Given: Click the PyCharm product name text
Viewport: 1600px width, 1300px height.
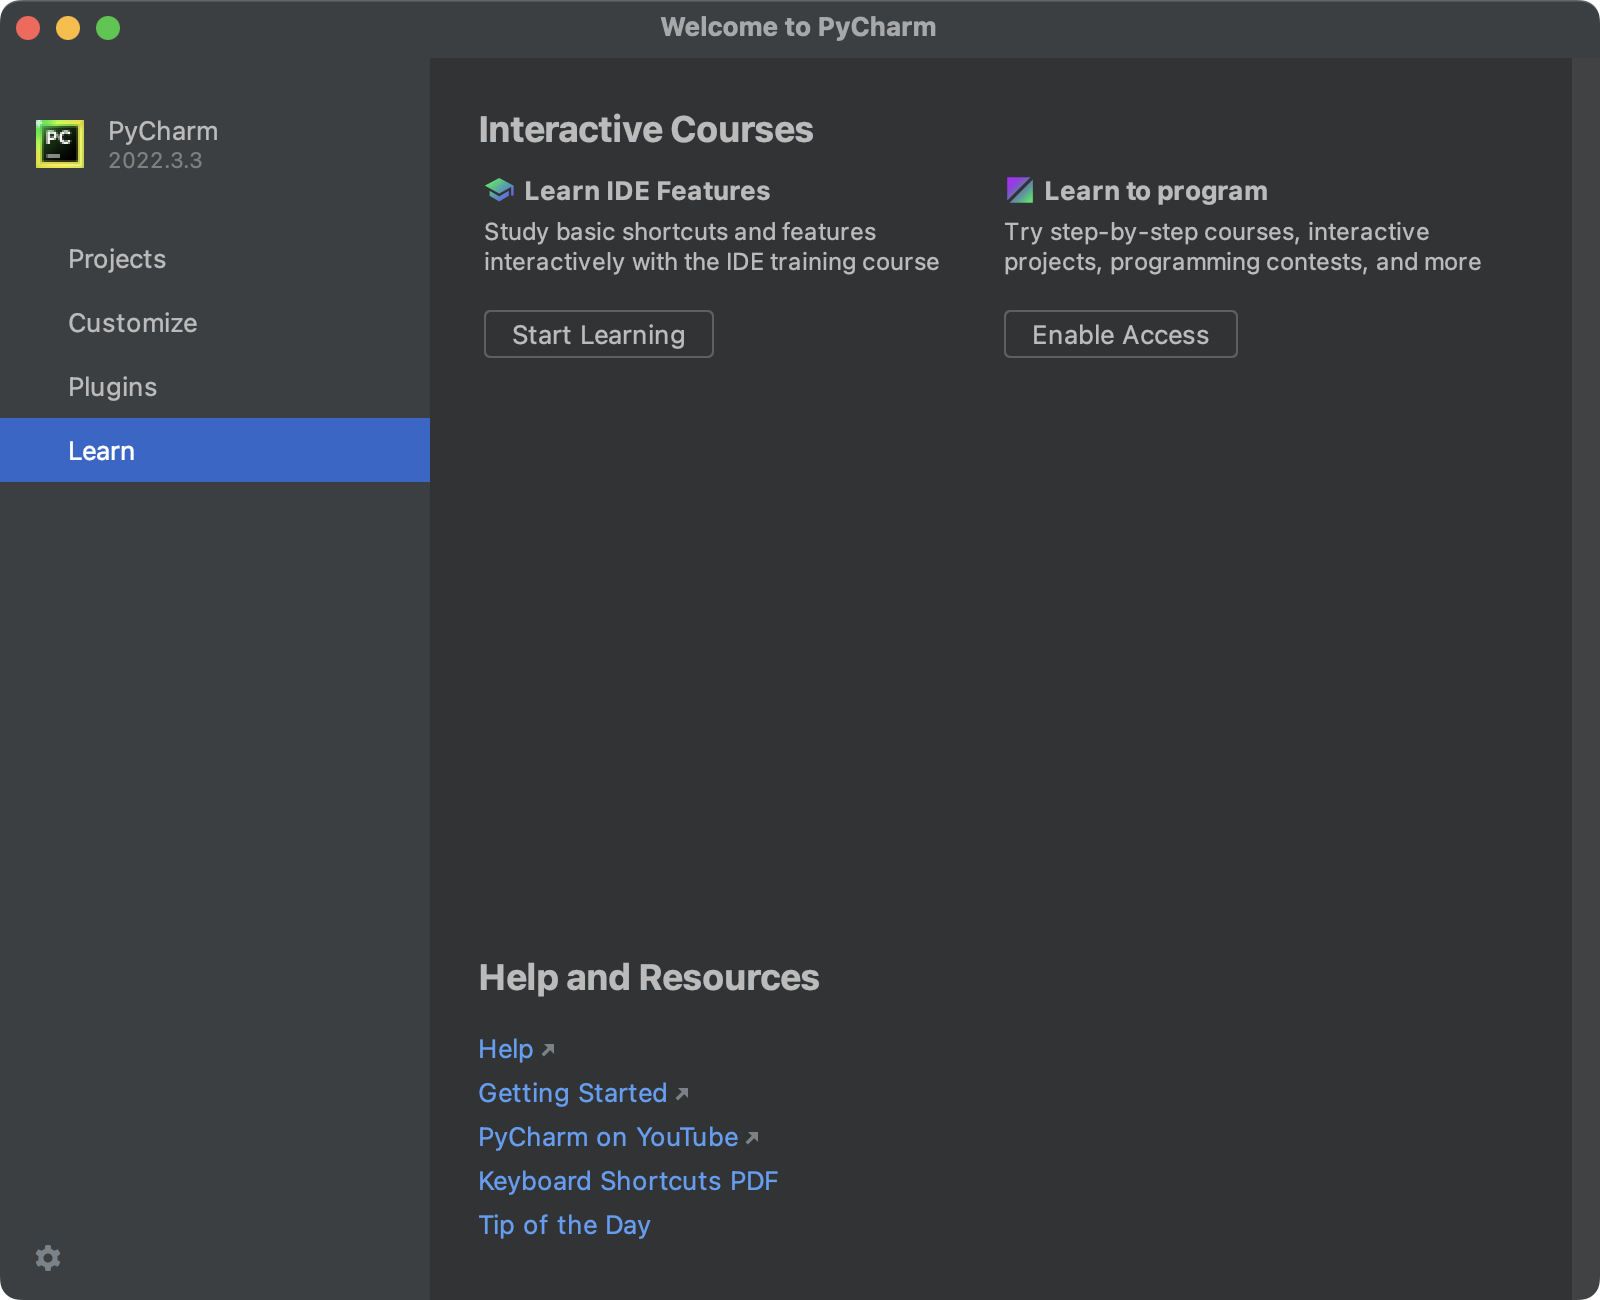Looking at the screenshot, I should pyautogui.click(x=163, y=131).
